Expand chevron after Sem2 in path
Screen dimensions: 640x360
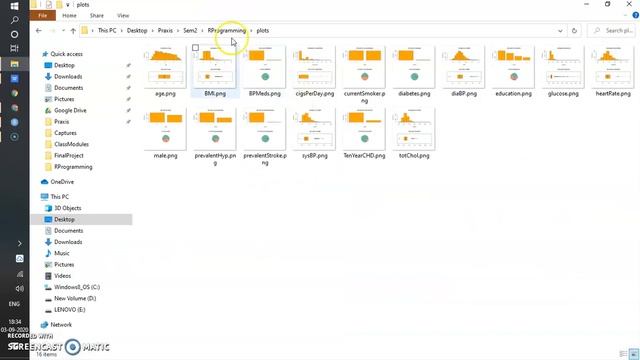202,31
